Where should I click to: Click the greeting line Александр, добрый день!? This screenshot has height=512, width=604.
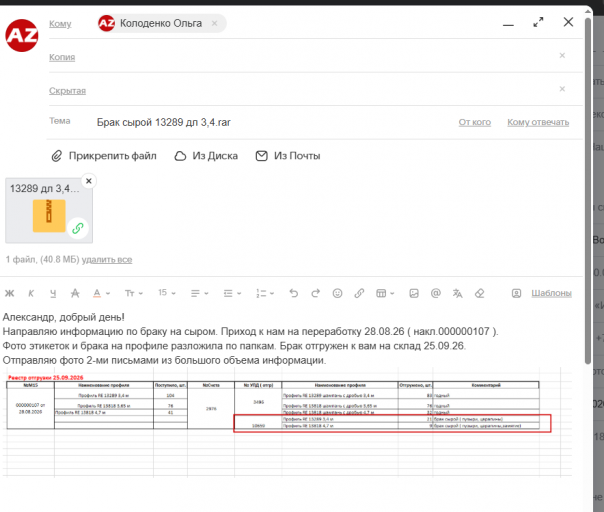pos(64,317)
